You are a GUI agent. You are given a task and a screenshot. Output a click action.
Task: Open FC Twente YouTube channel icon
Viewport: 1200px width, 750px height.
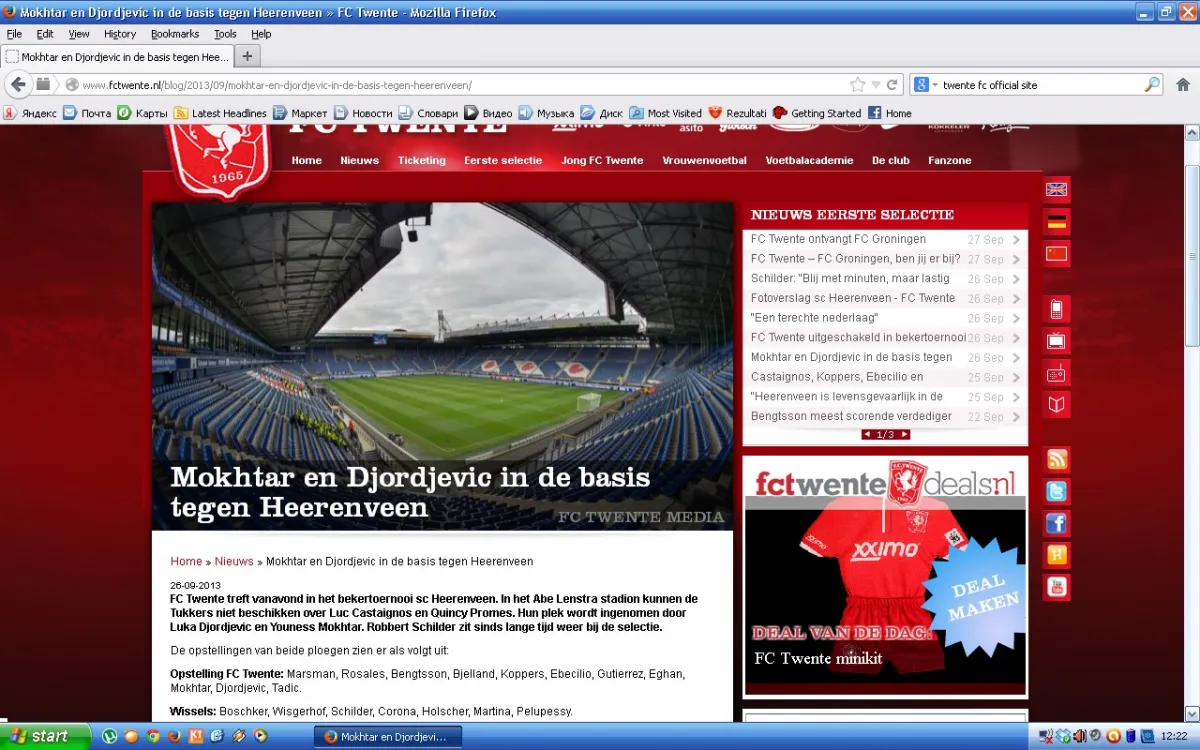(x=1056, y=587)
